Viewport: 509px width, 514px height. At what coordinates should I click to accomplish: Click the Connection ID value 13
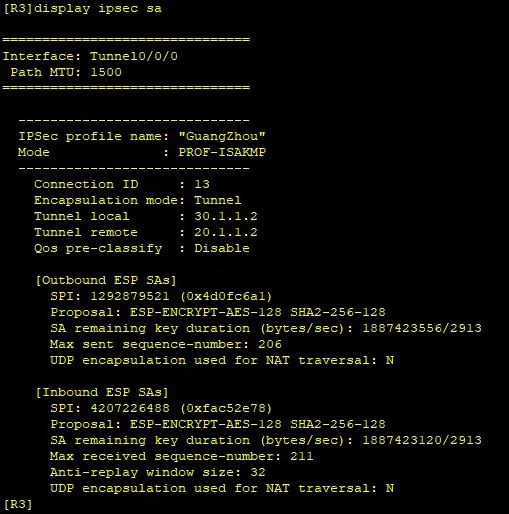[x=202, y=184]
